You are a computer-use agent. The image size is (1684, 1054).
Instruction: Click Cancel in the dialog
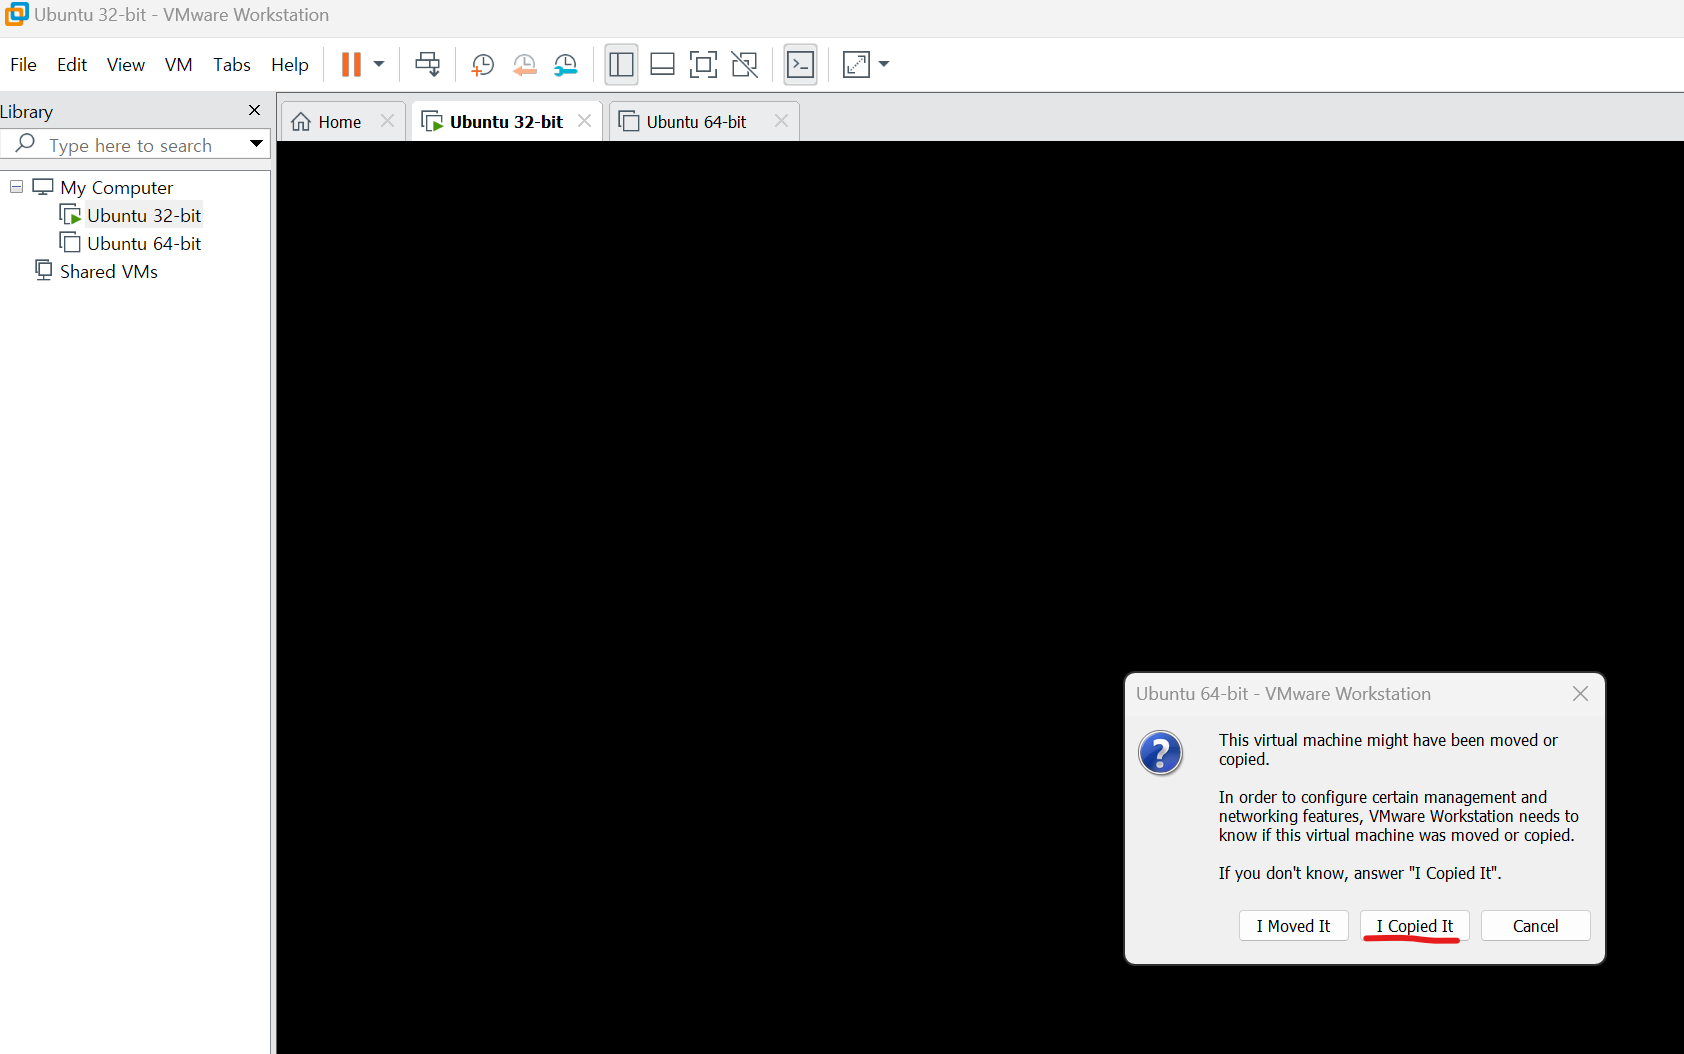pyautogui.click(x=1535, y=926)
